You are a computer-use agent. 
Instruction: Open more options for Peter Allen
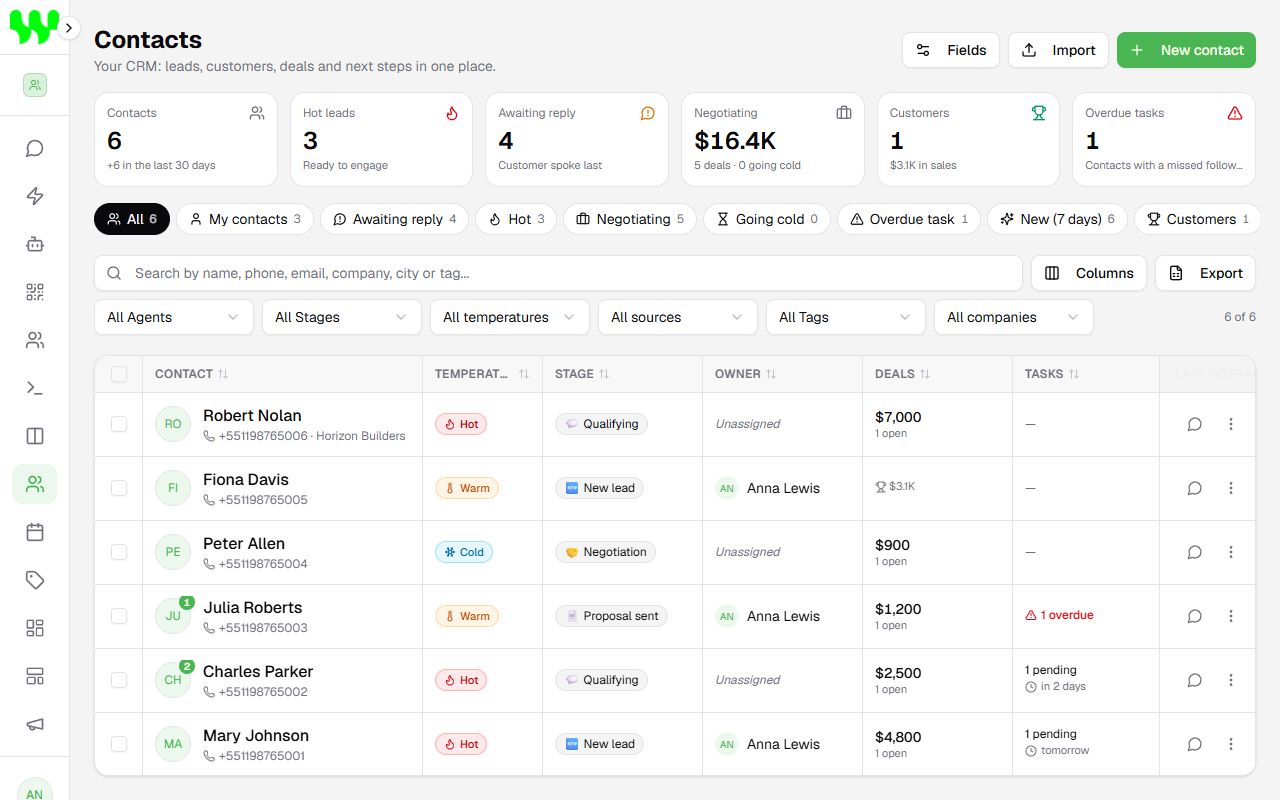pos(1231,552)
